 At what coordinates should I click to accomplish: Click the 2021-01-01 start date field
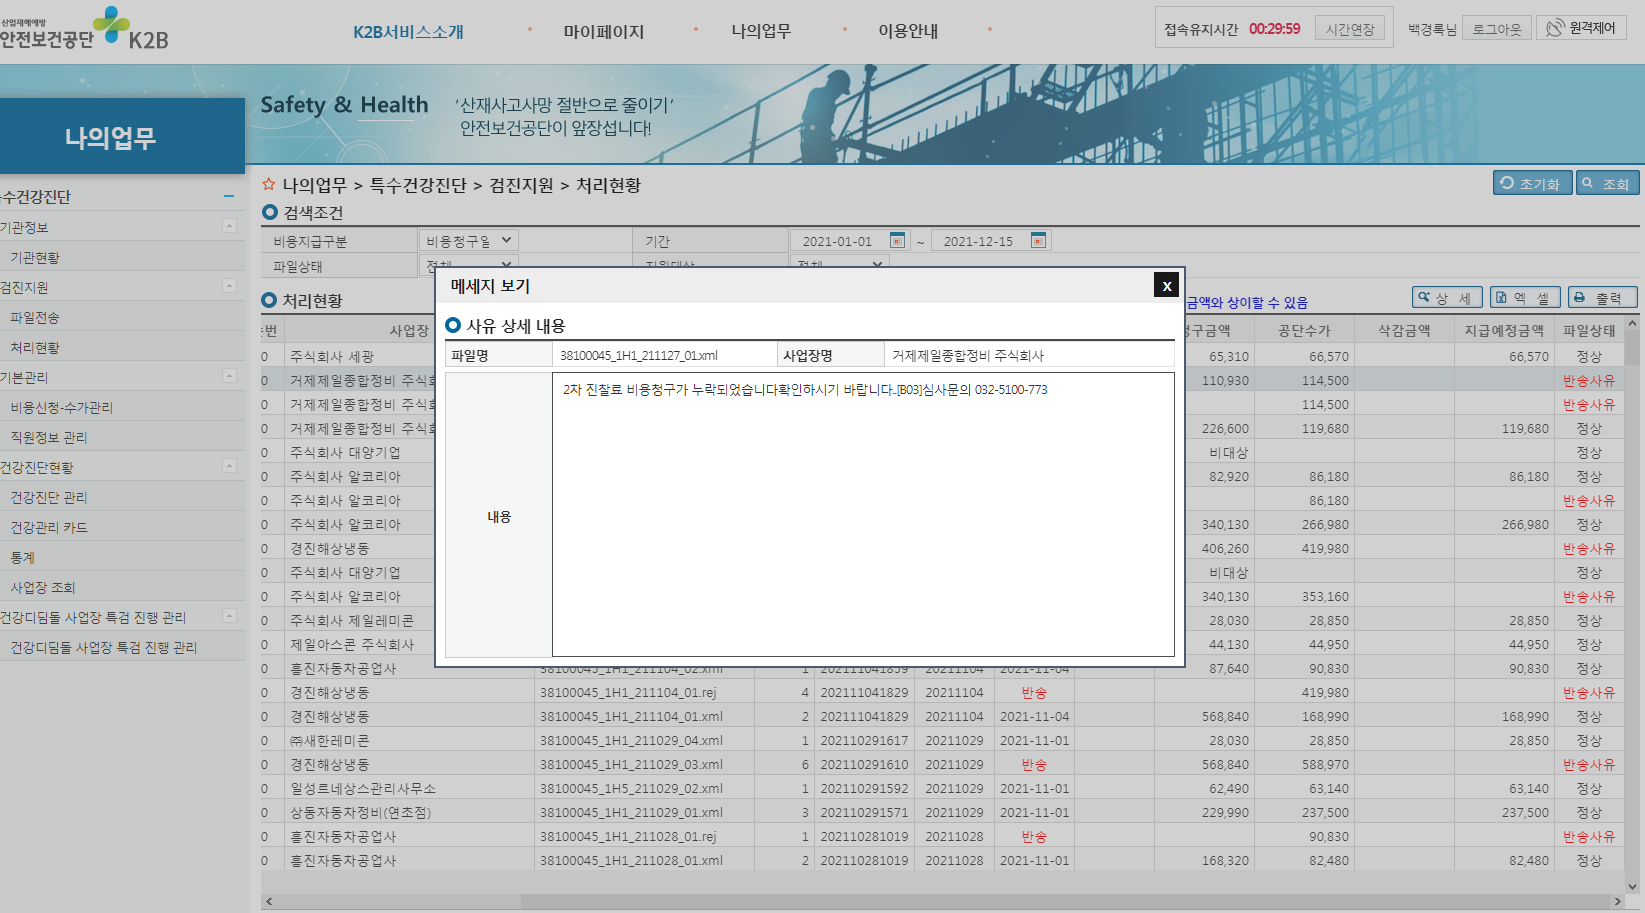click(838, 241)
